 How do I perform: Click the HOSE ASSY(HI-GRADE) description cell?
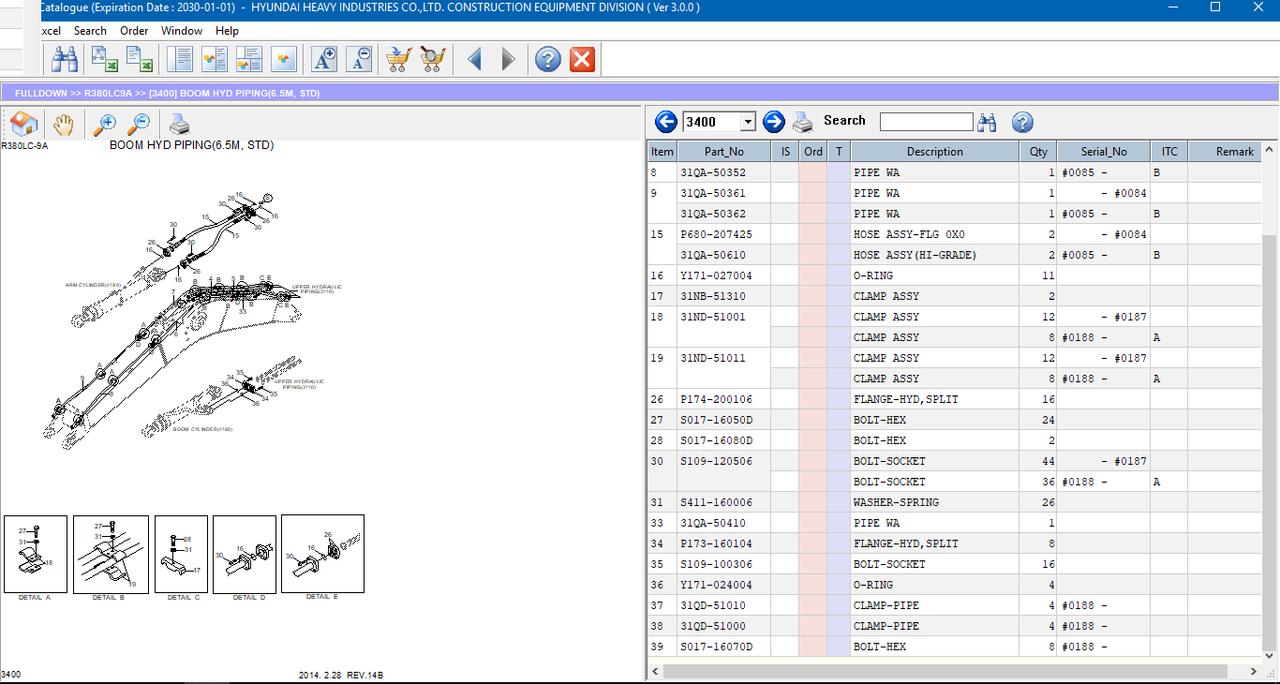click(x=935, y=255)
